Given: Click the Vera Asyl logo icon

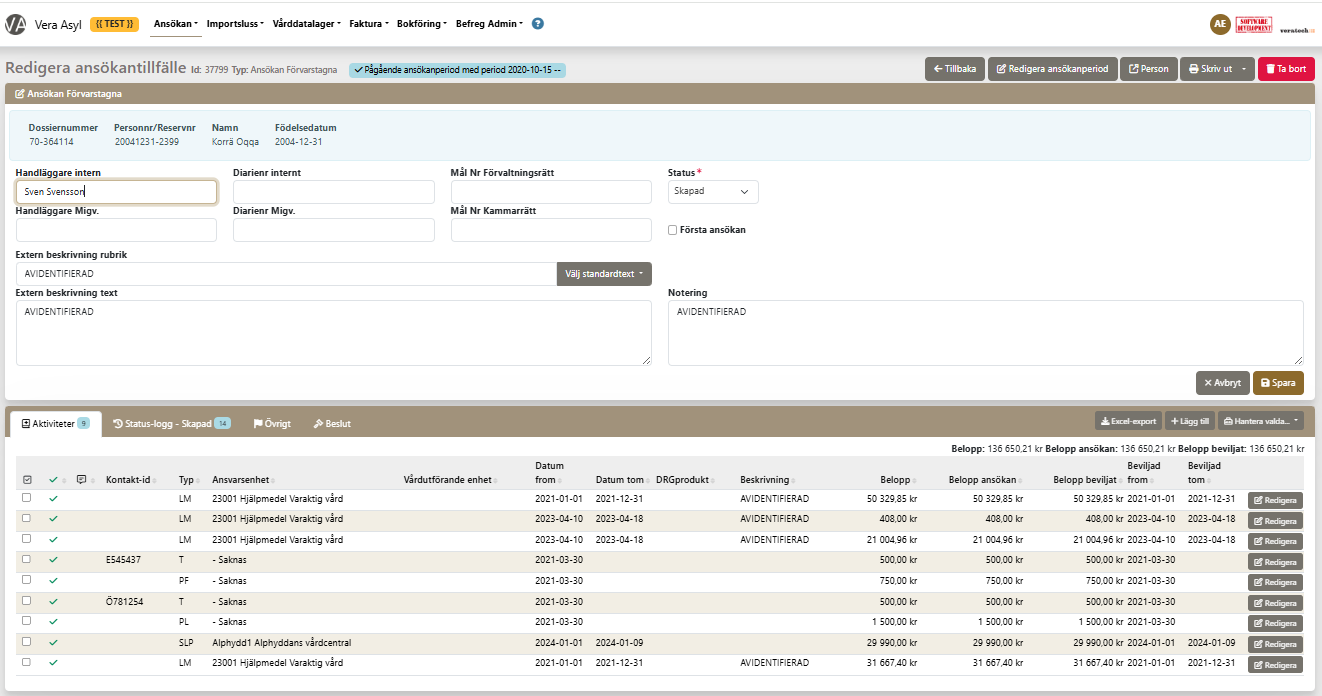Looking at the screenshot, I should point(15,24).
